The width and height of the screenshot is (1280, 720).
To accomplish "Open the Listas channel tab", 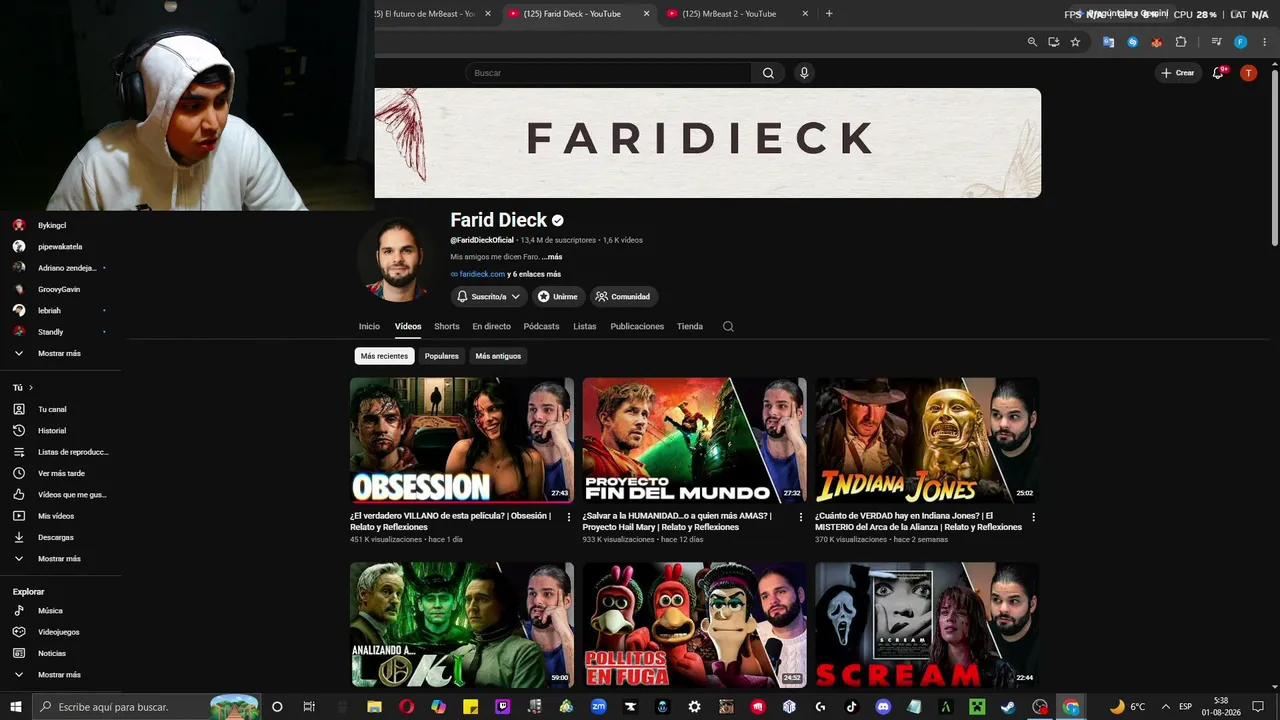I will tap(585, 327).
